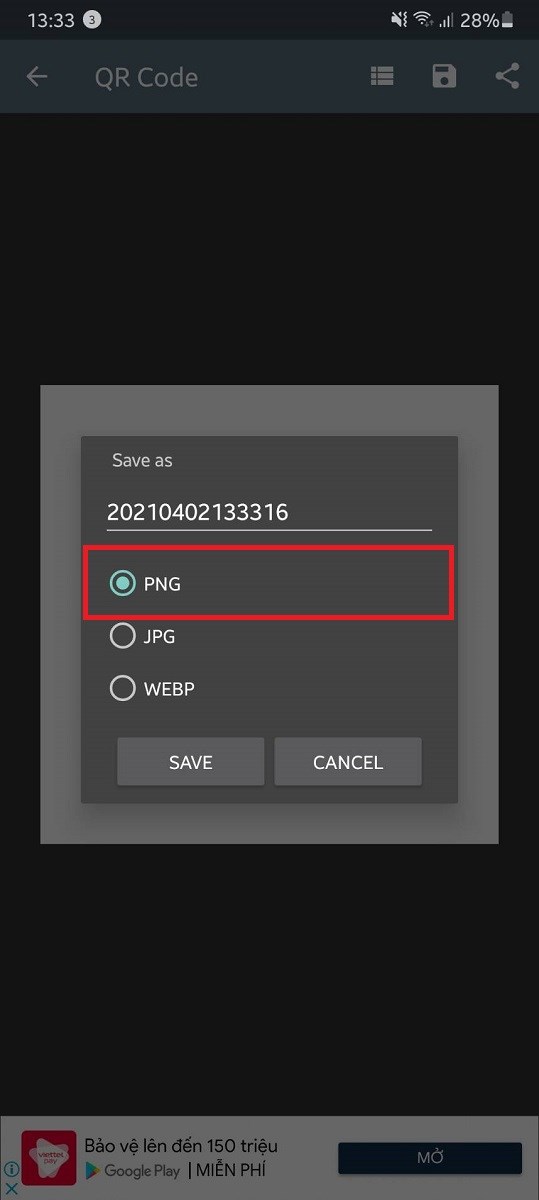Select the WEBP radio button

[x=122, y=689]
